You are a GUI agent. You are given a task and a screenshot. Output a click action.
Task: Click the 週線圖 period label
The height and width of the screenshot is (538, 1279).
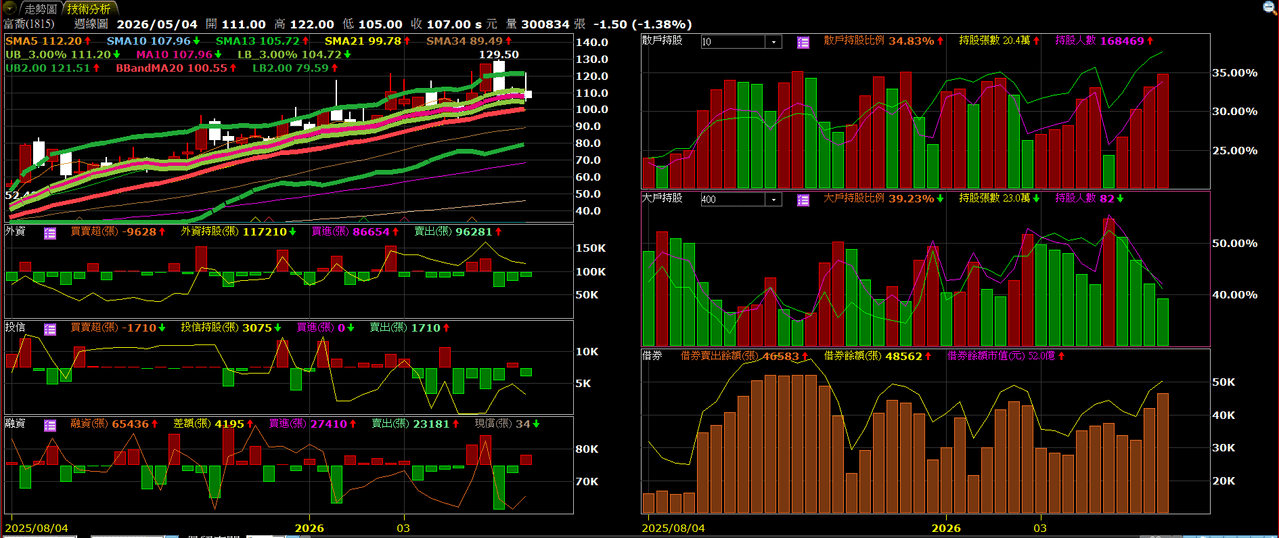click(x=91, y=24)
